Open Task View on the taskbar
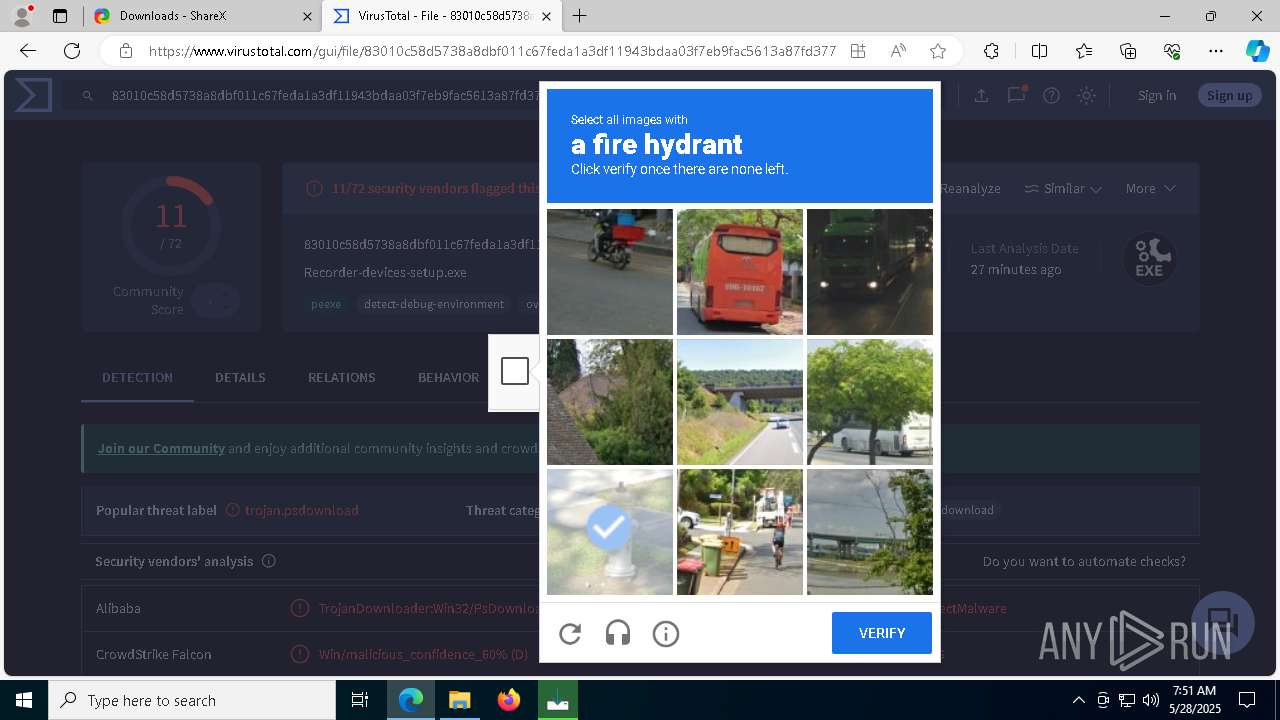1280x720 pixels. click(x=360, y=700)
